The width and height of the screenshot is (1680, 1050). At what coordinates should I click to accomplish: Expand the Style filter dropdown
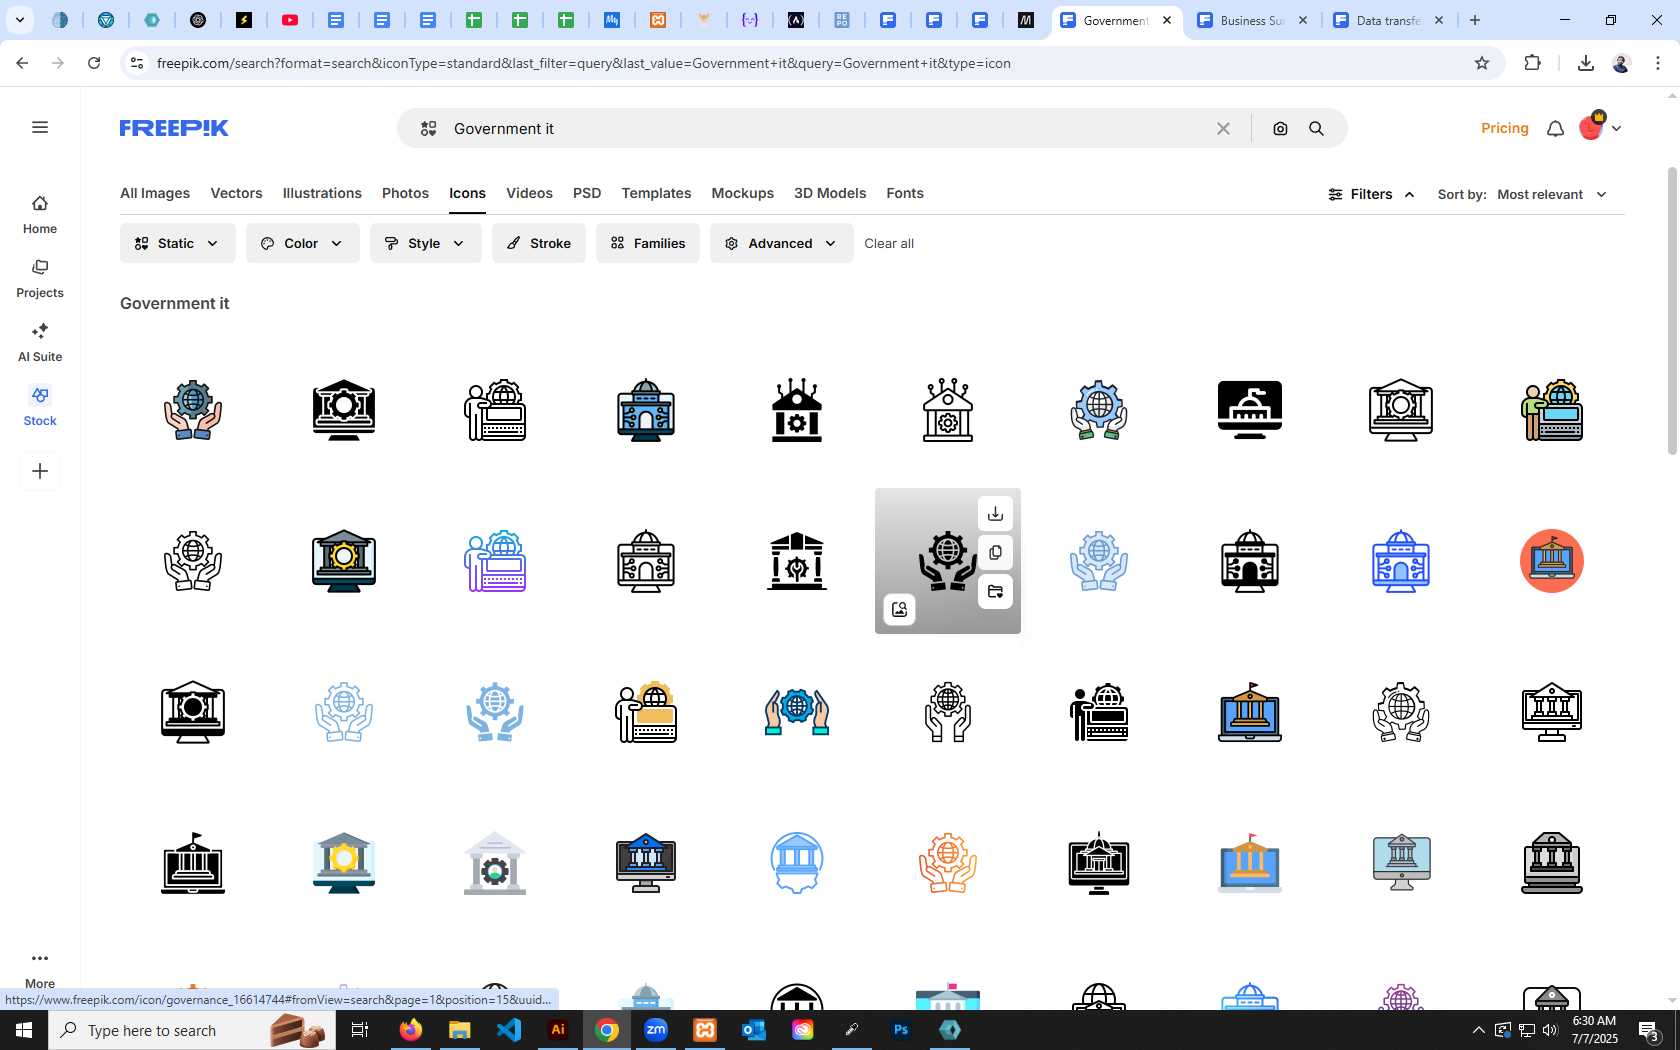[426, 243]
